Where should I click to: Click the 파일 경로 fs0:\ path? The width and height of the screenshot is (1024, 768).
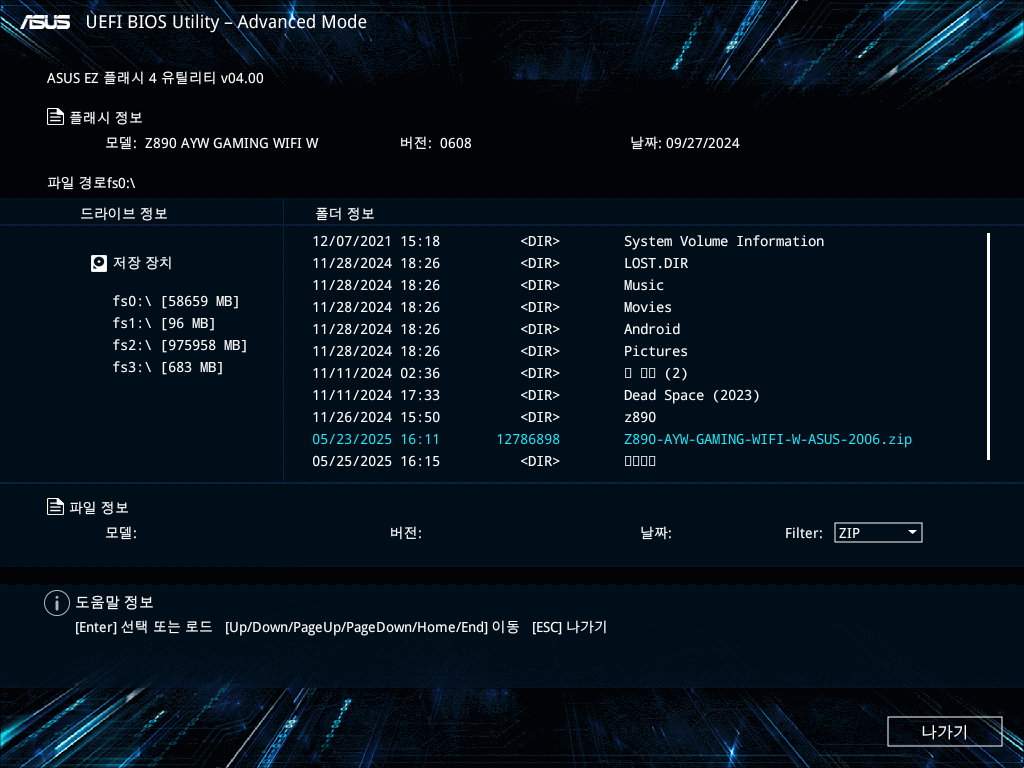coord(91,183)
